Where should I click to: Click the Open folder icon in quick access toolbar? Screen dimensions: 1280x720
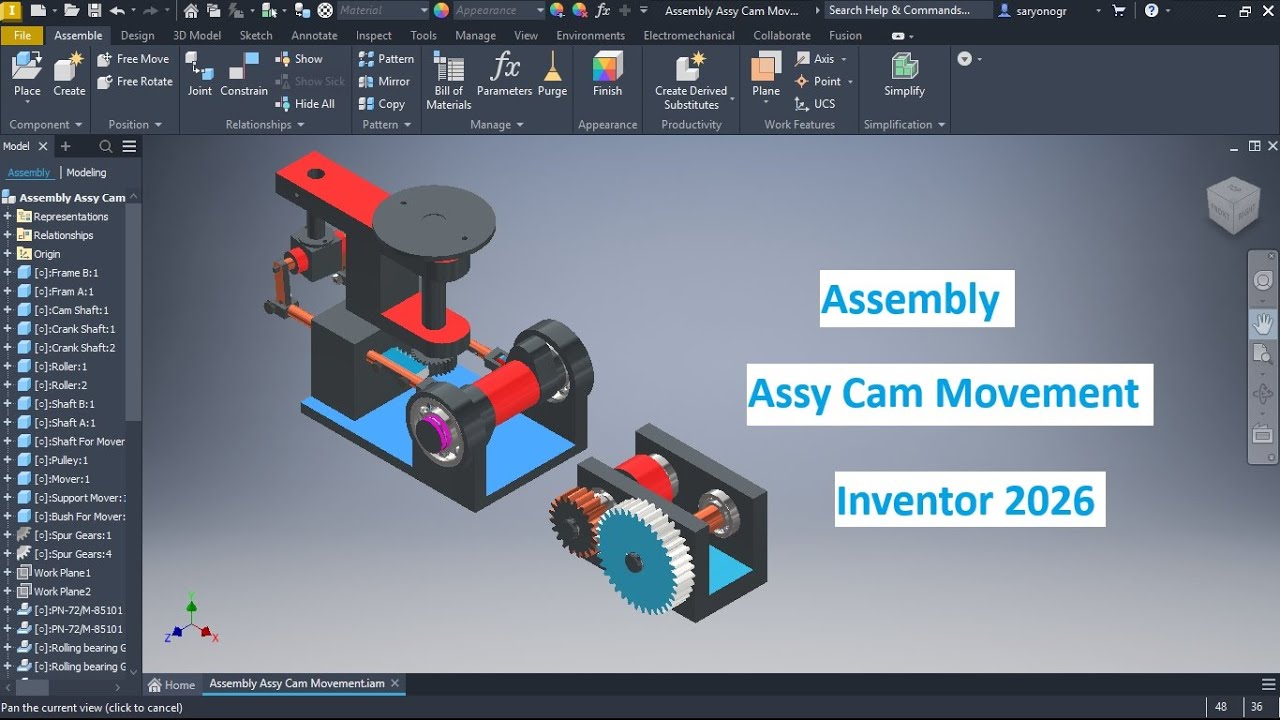71,11
